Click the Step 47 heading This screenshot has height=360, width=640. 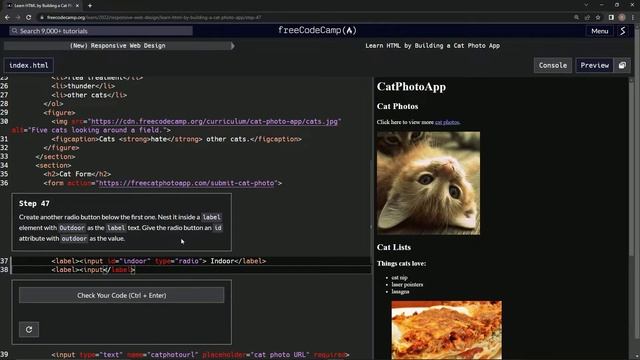tap(34, 203)
